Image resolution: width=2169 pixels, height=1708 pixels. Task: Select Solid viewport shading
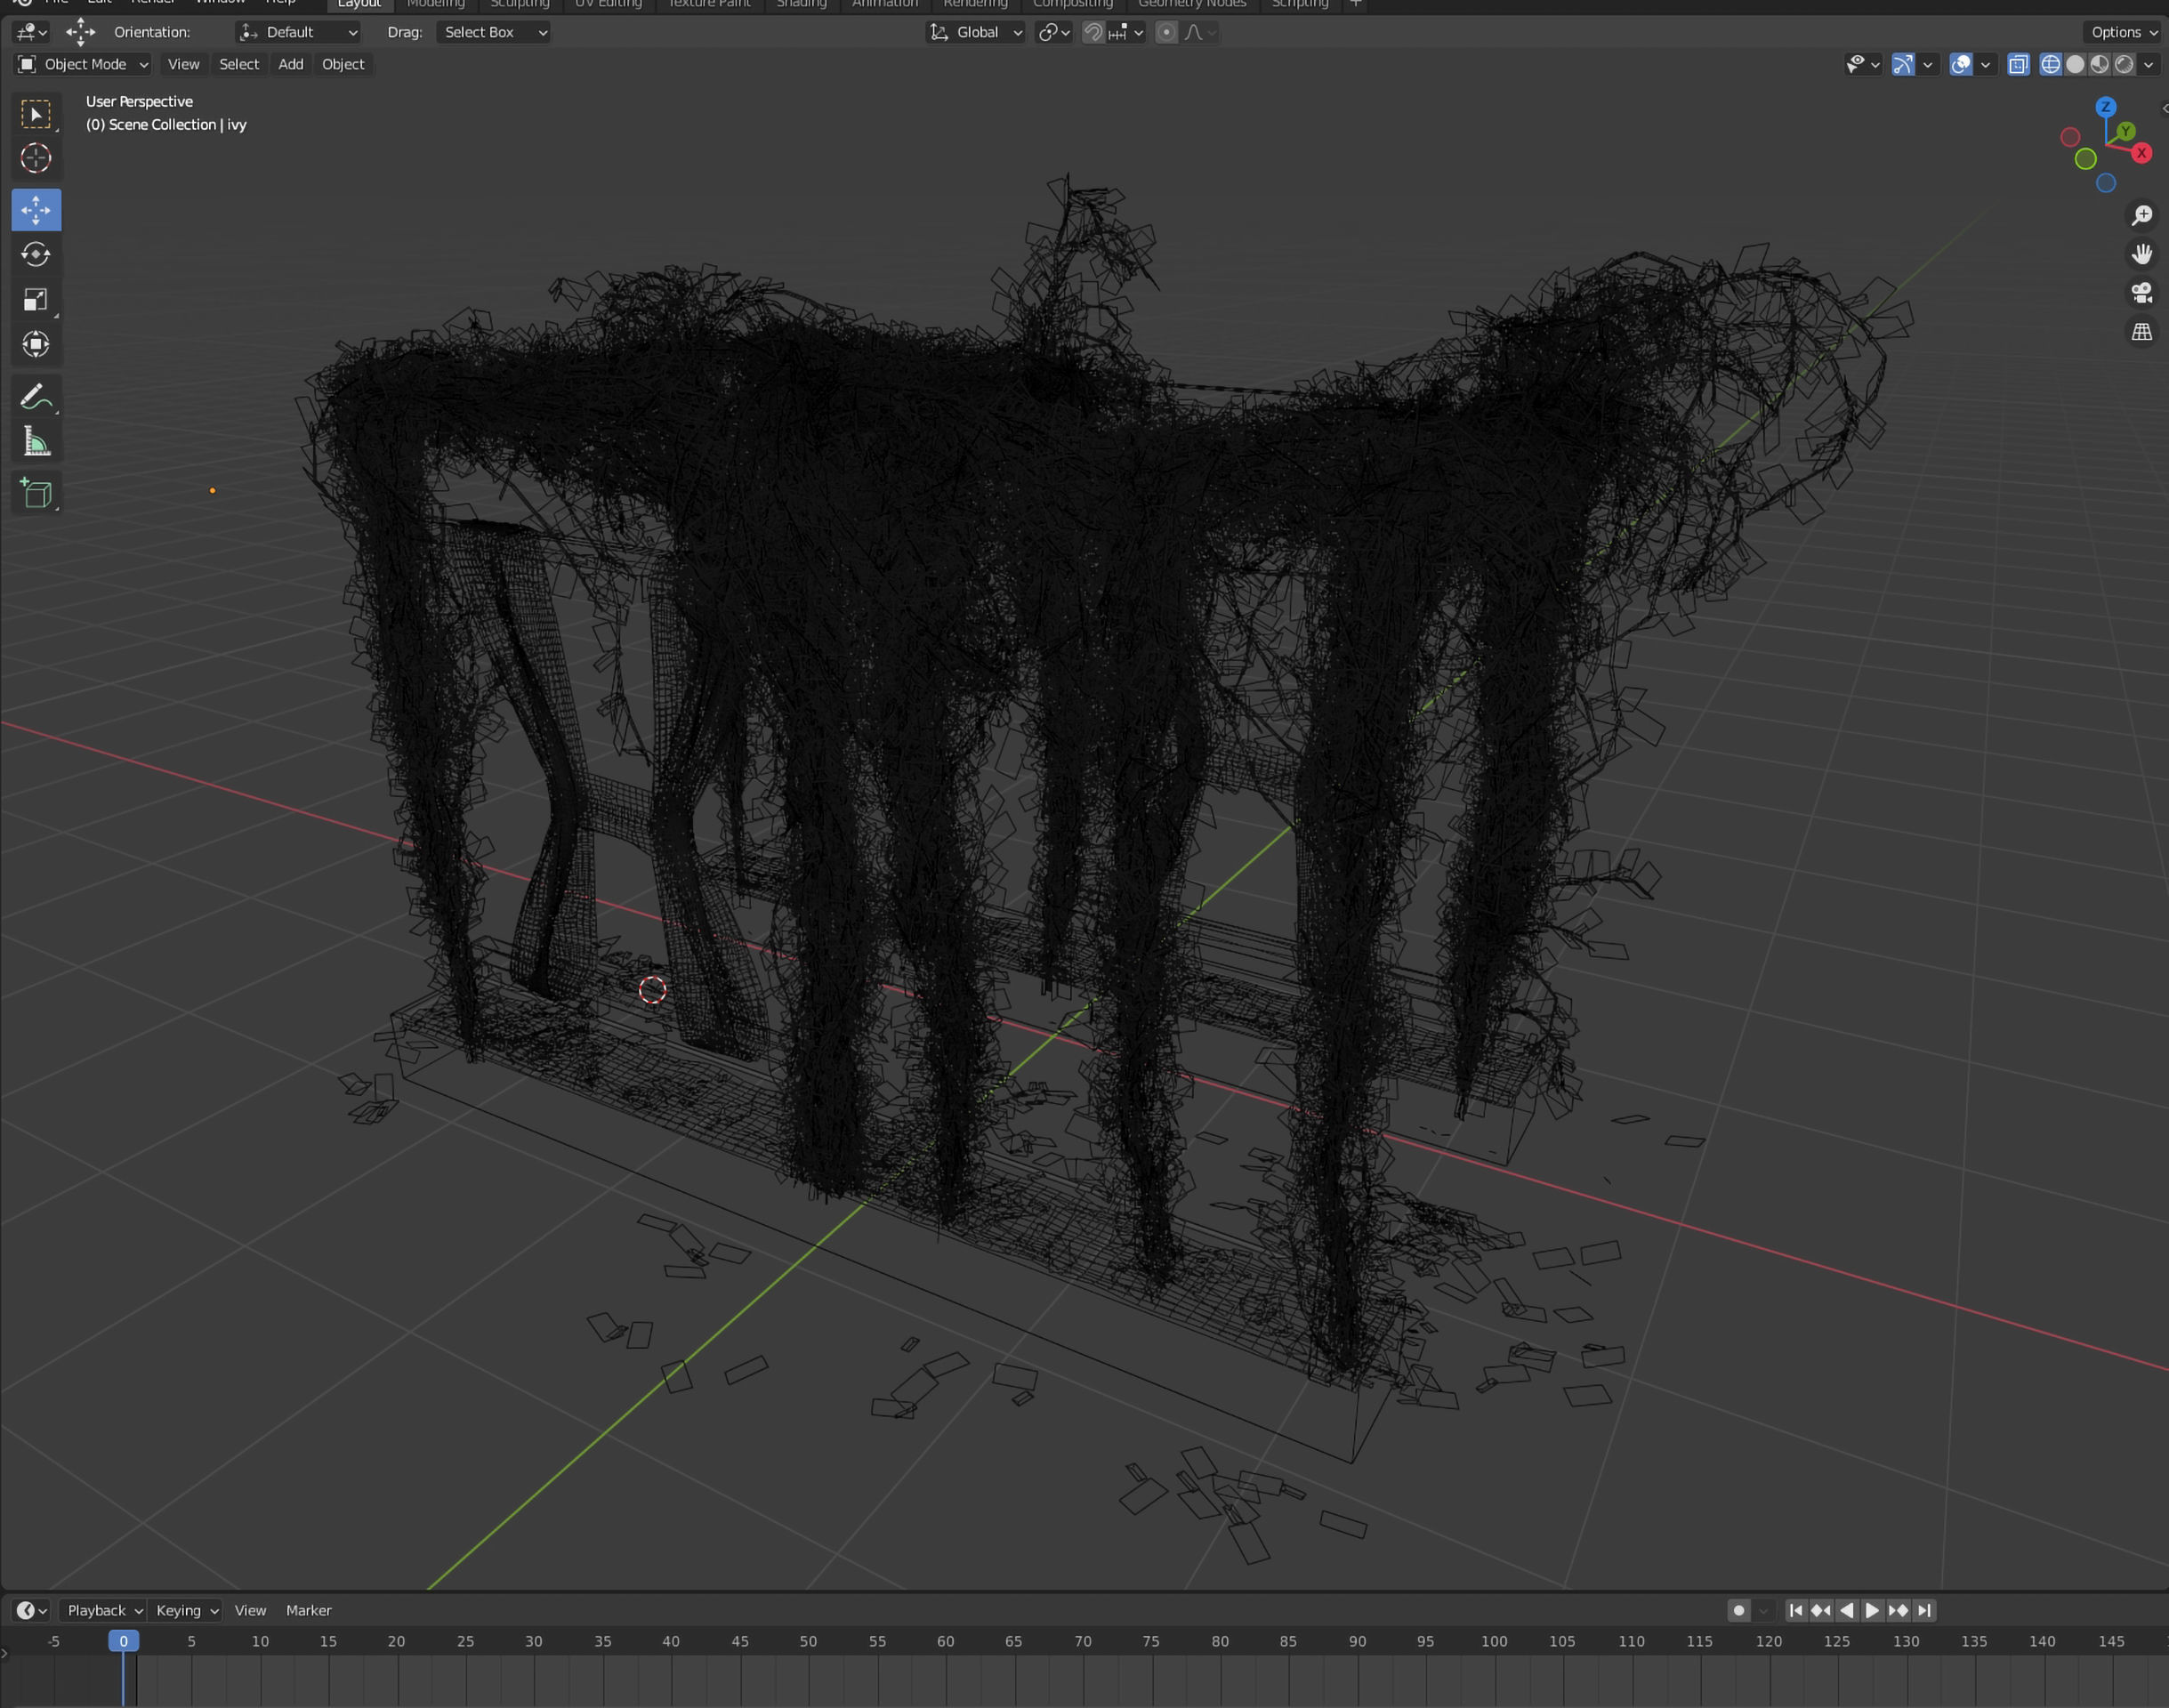click(x=2075, y=64)
